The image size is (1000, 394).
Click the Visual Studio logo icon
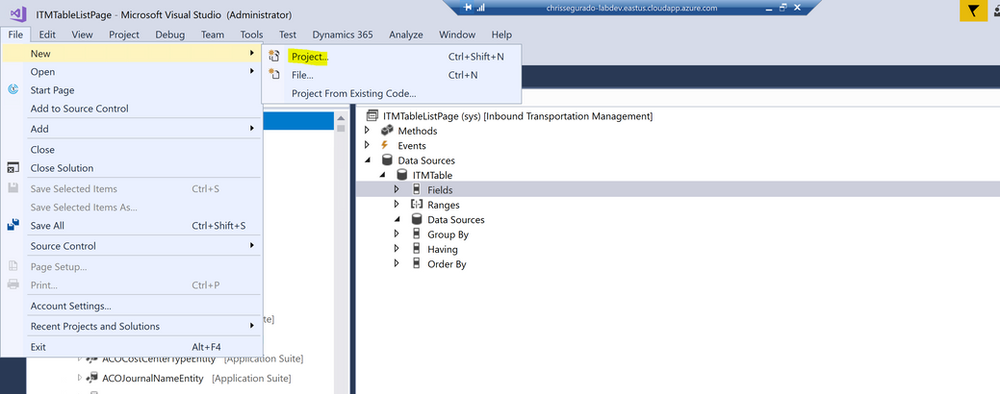coord(18,13)
